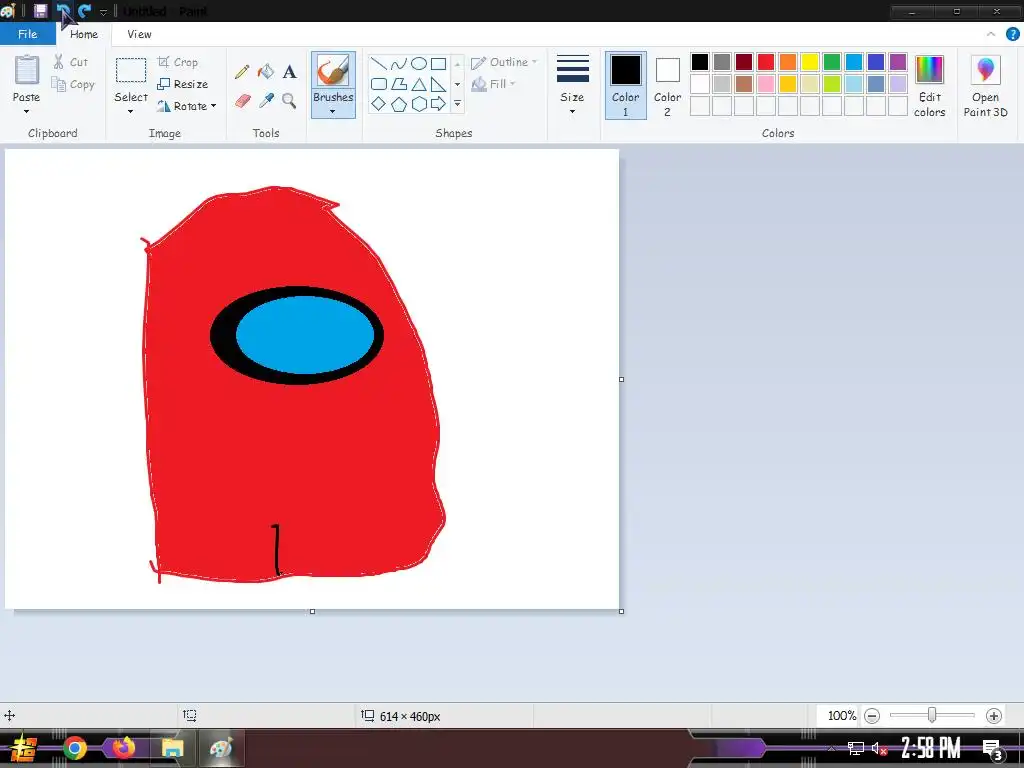
Task: Choose the Oval shape
Action: [419, 63]
